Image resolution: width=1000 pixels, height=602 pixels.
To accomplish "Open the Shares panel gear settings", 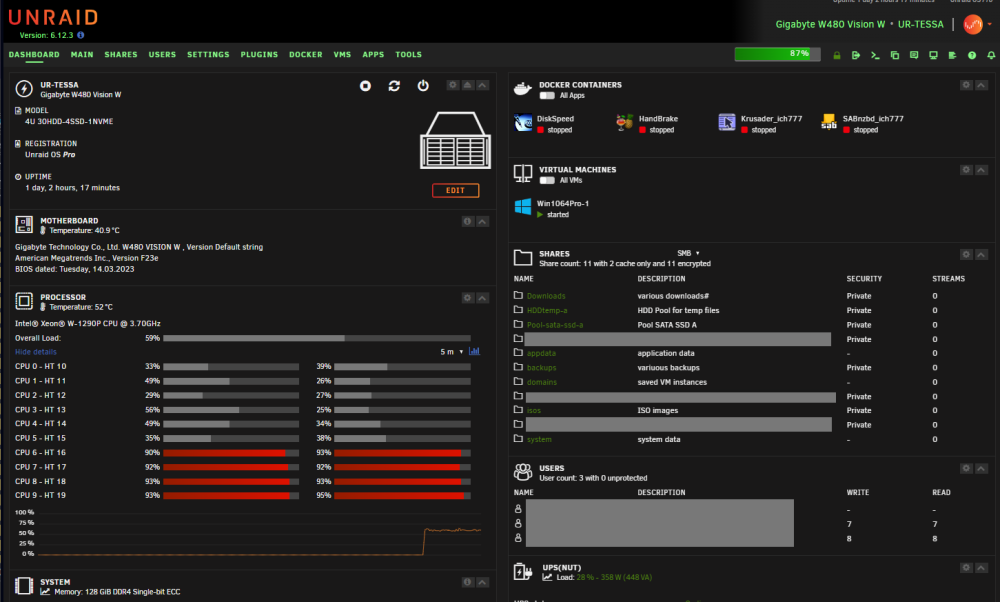I will (x=966, y=254).
